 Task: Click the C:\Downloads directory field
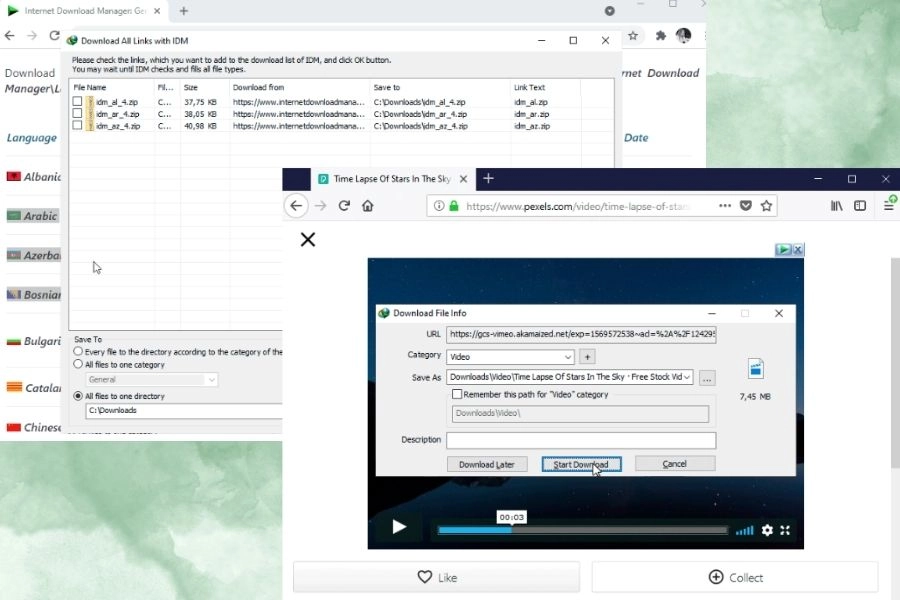(184, 411)
